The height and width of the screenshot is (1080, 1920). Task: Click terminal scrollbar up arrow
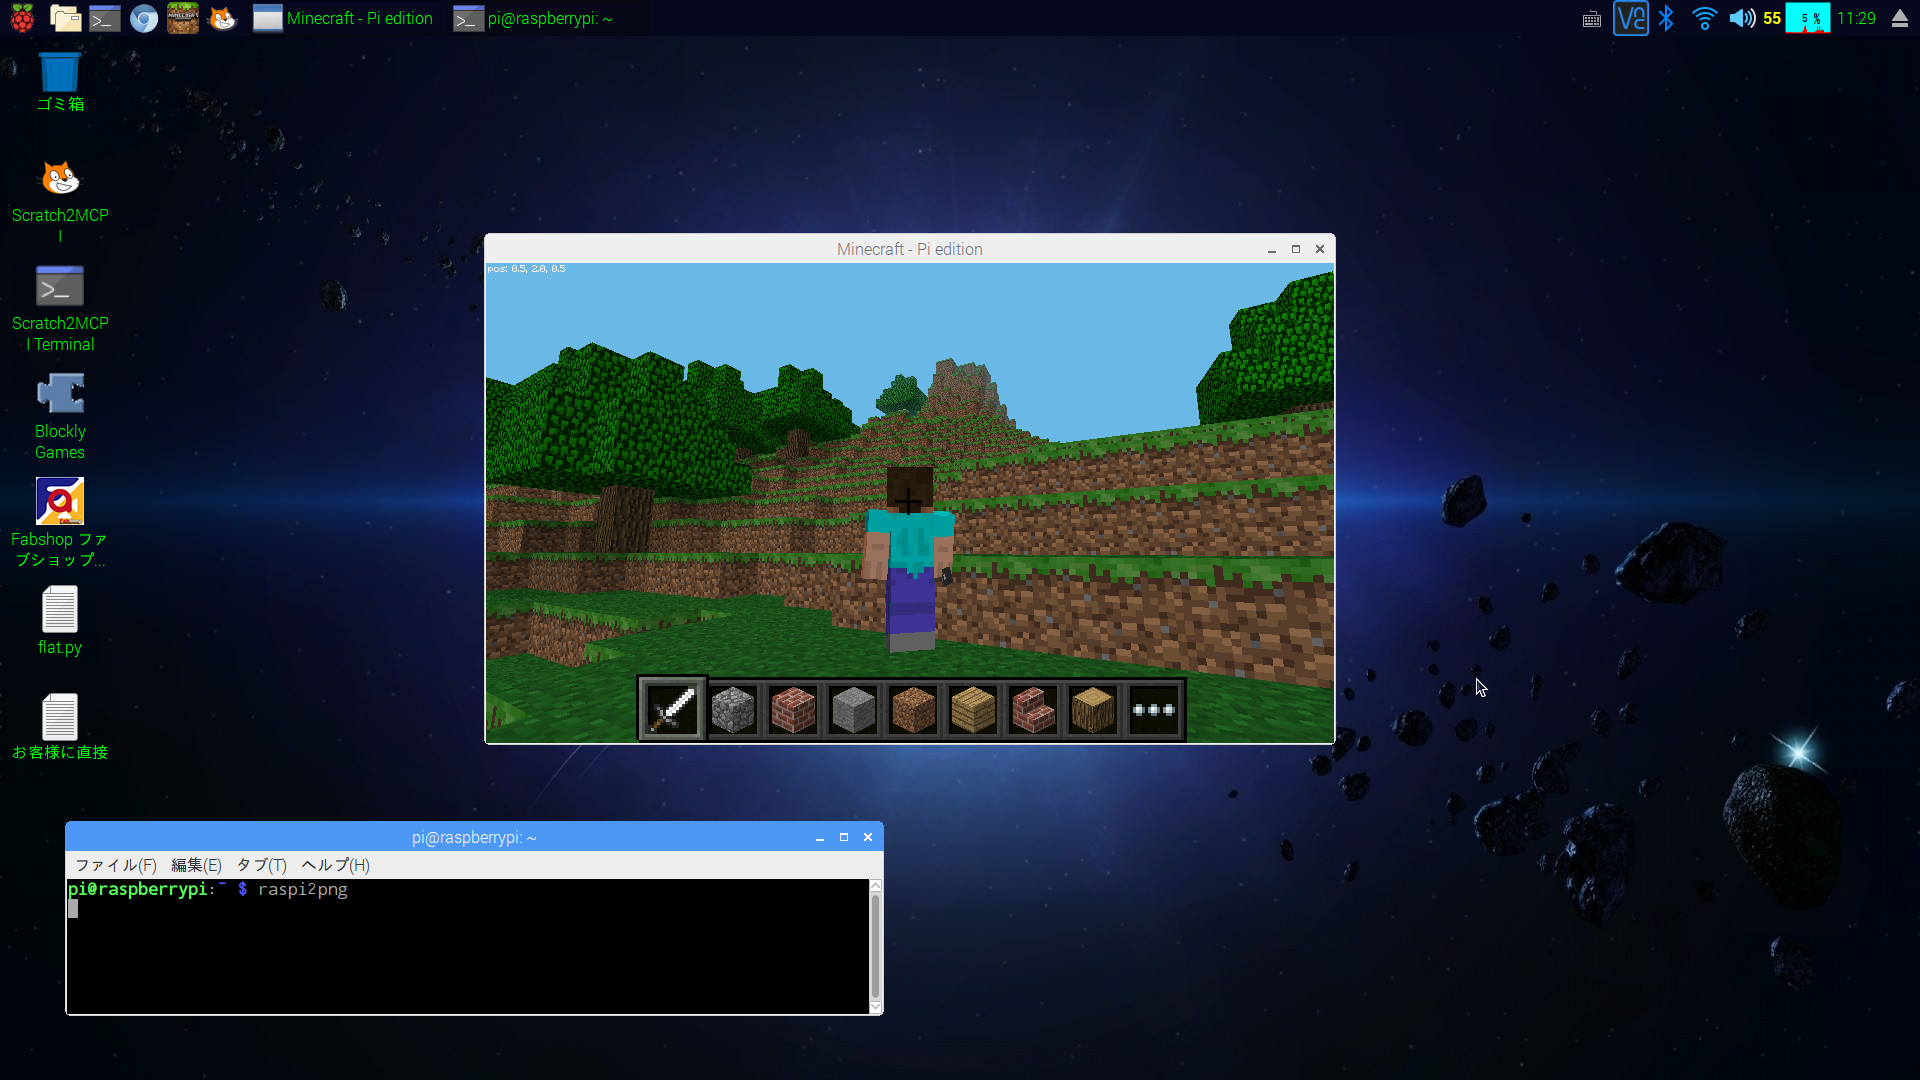point(875,885)
